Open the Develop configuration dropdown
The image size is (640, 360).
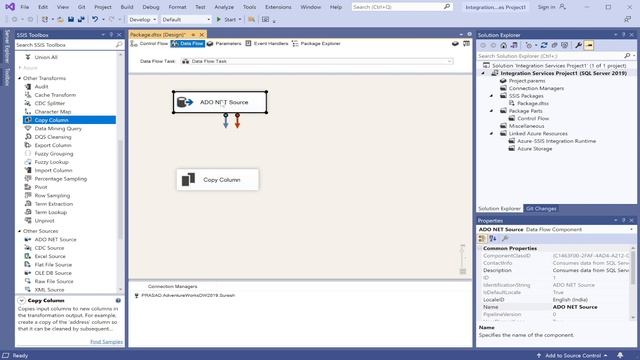(142, 19)
